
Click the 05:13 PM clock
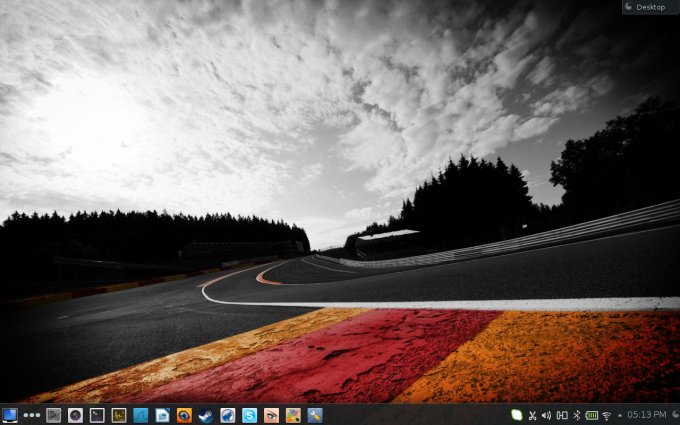pos(645,415)
